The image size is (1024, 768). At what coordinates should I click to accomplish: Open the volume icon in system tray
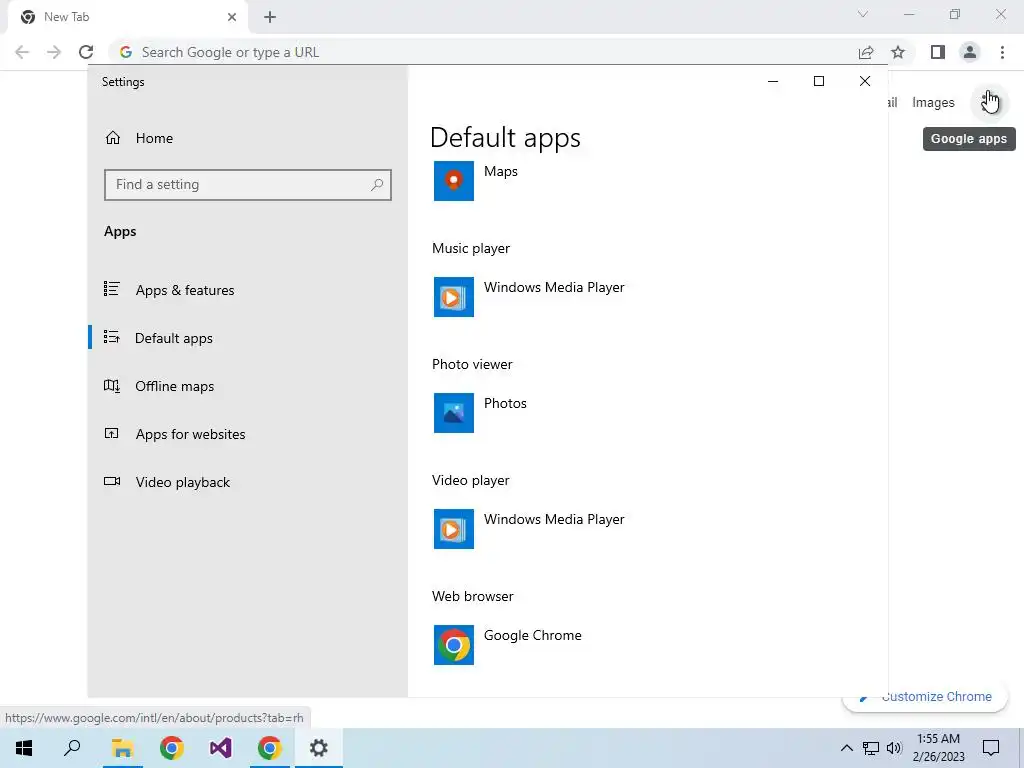coord(894,748)
